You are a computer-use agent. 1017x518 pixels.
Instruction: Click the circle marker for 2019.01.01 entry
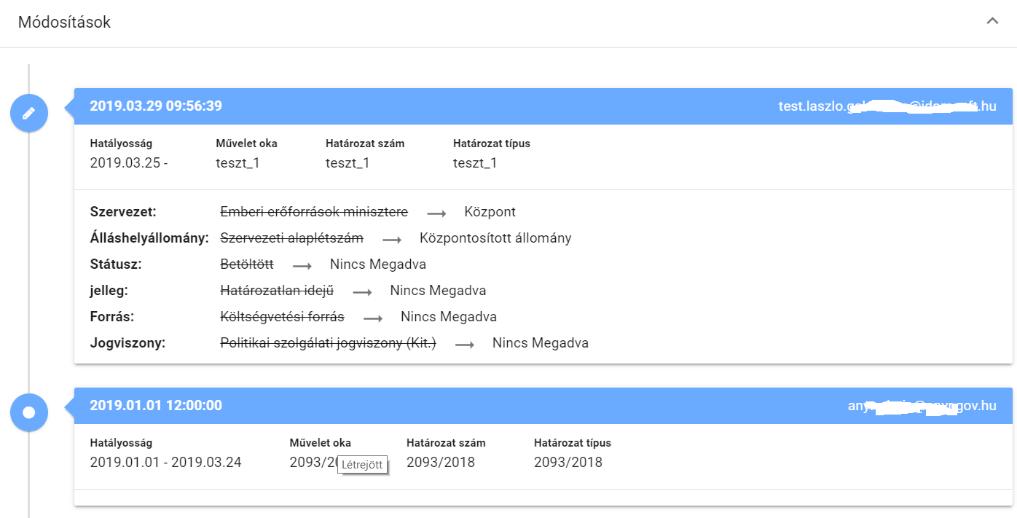pyautogui.click(x=29, y=412)
